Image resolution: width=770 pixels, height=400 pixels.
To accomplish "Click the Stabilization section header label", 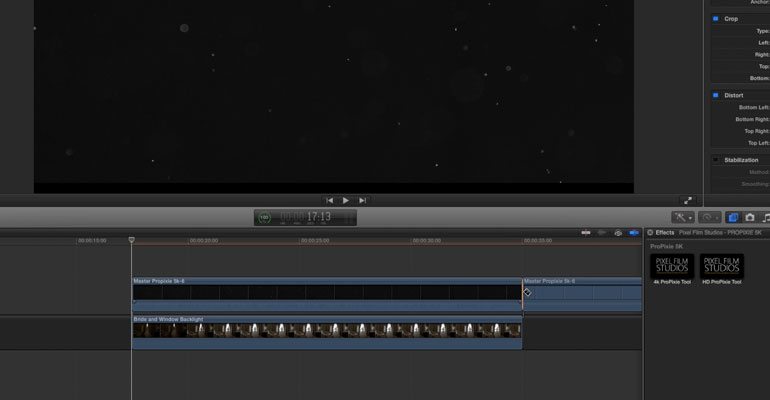I will (x=741, y=160).
